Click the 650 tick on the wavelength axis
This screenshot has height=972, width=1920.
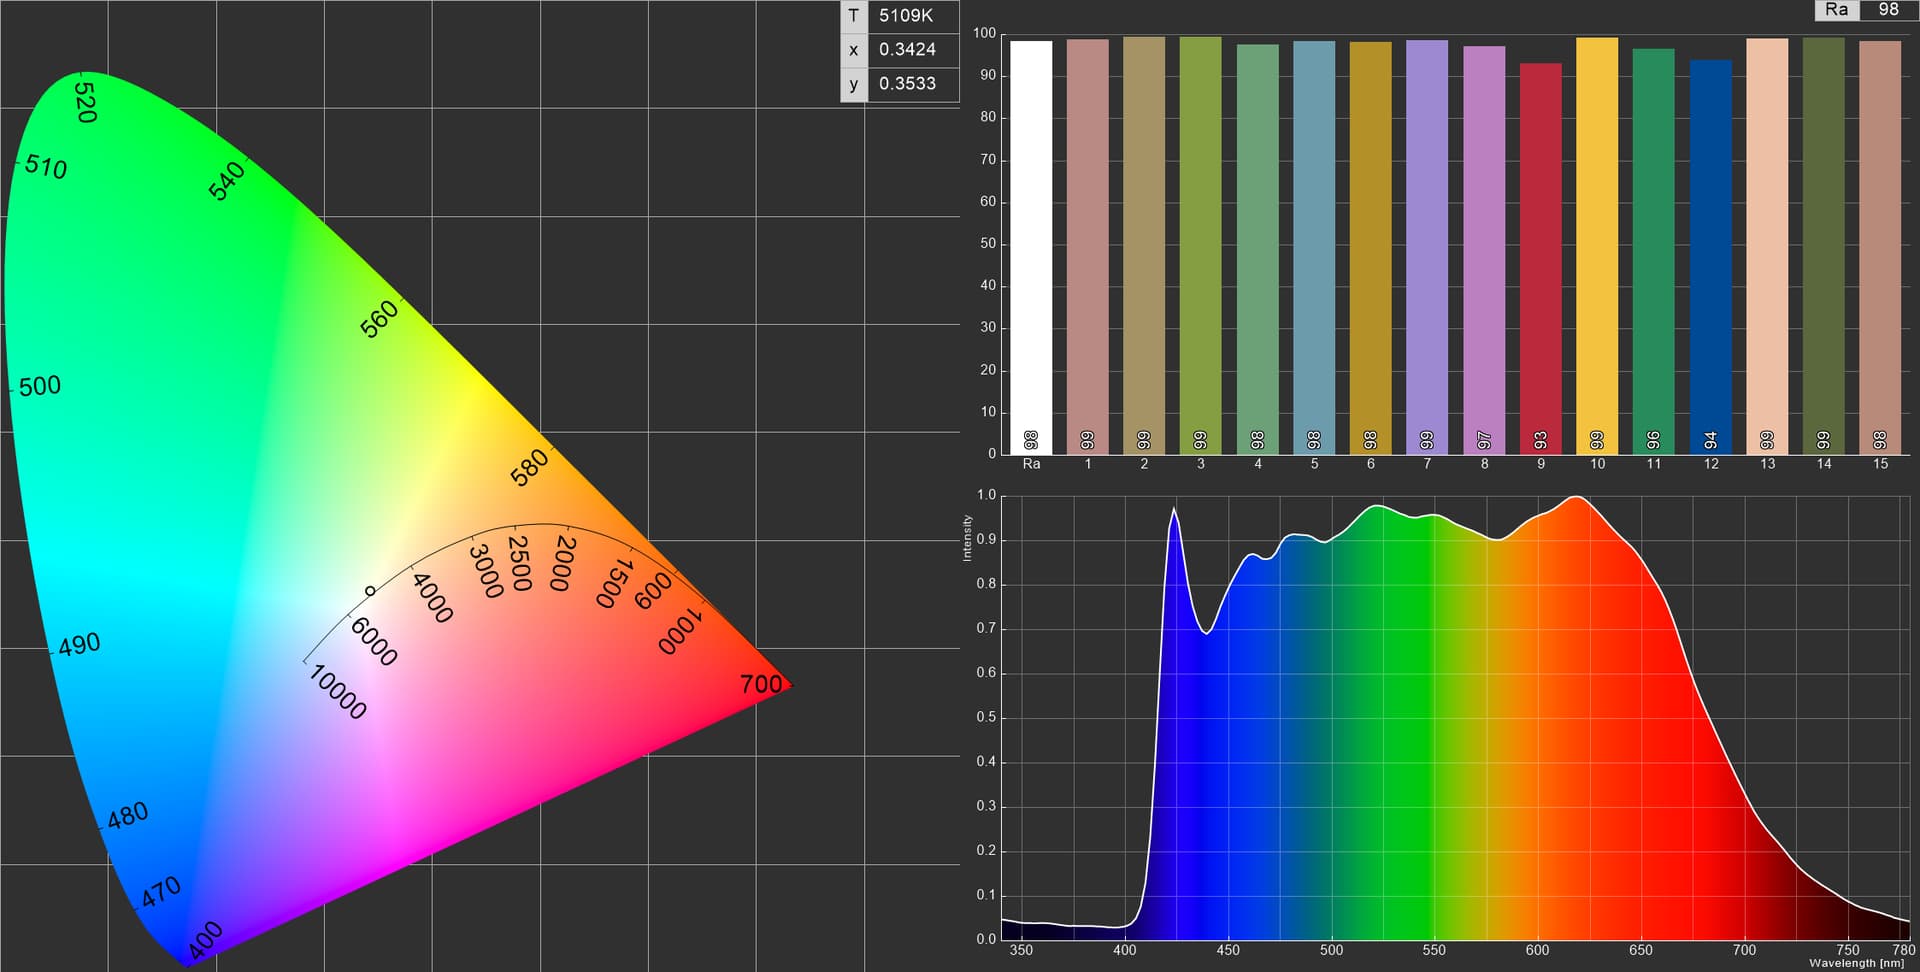pyautogui.click(x=1641, y=950)
